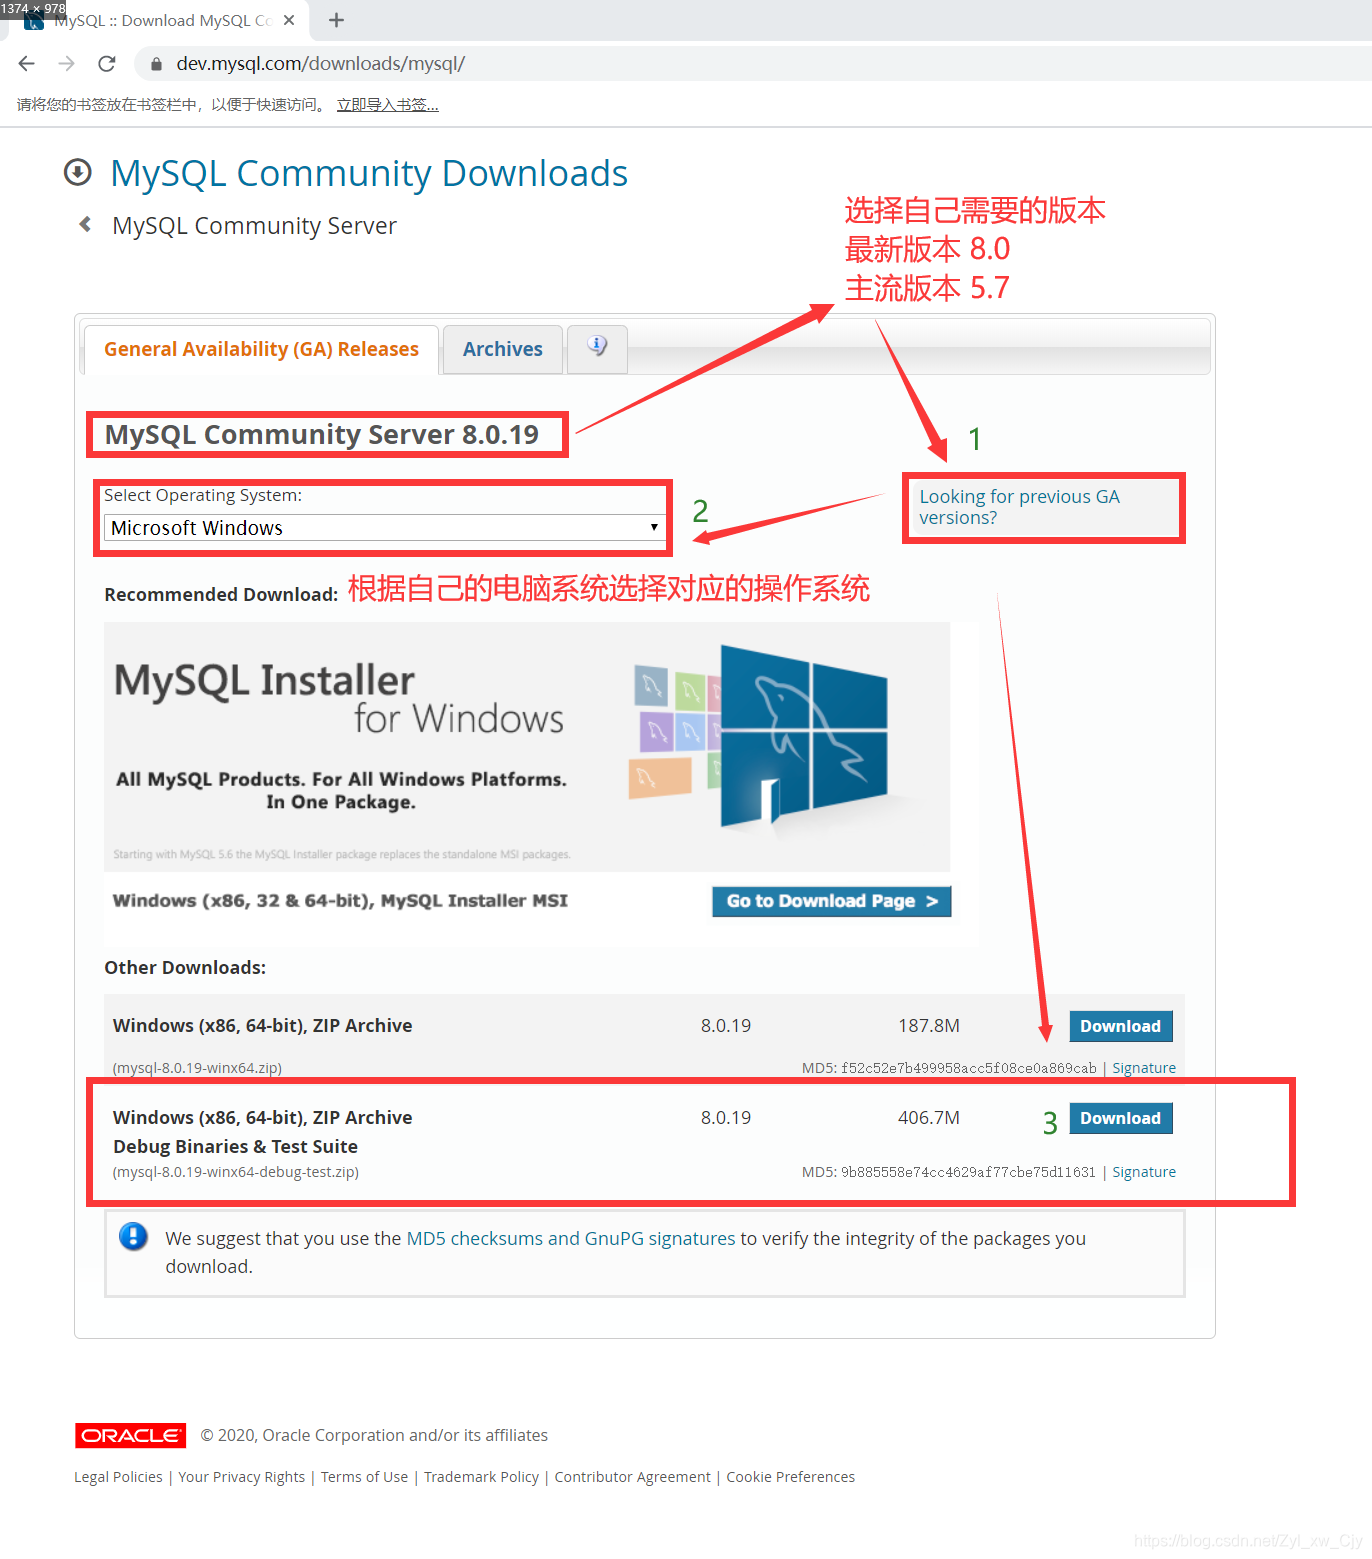1372x1559 pixels.
Task: Open MD5 checksums and GnuPG signatures link
Action: (571, 1238)
